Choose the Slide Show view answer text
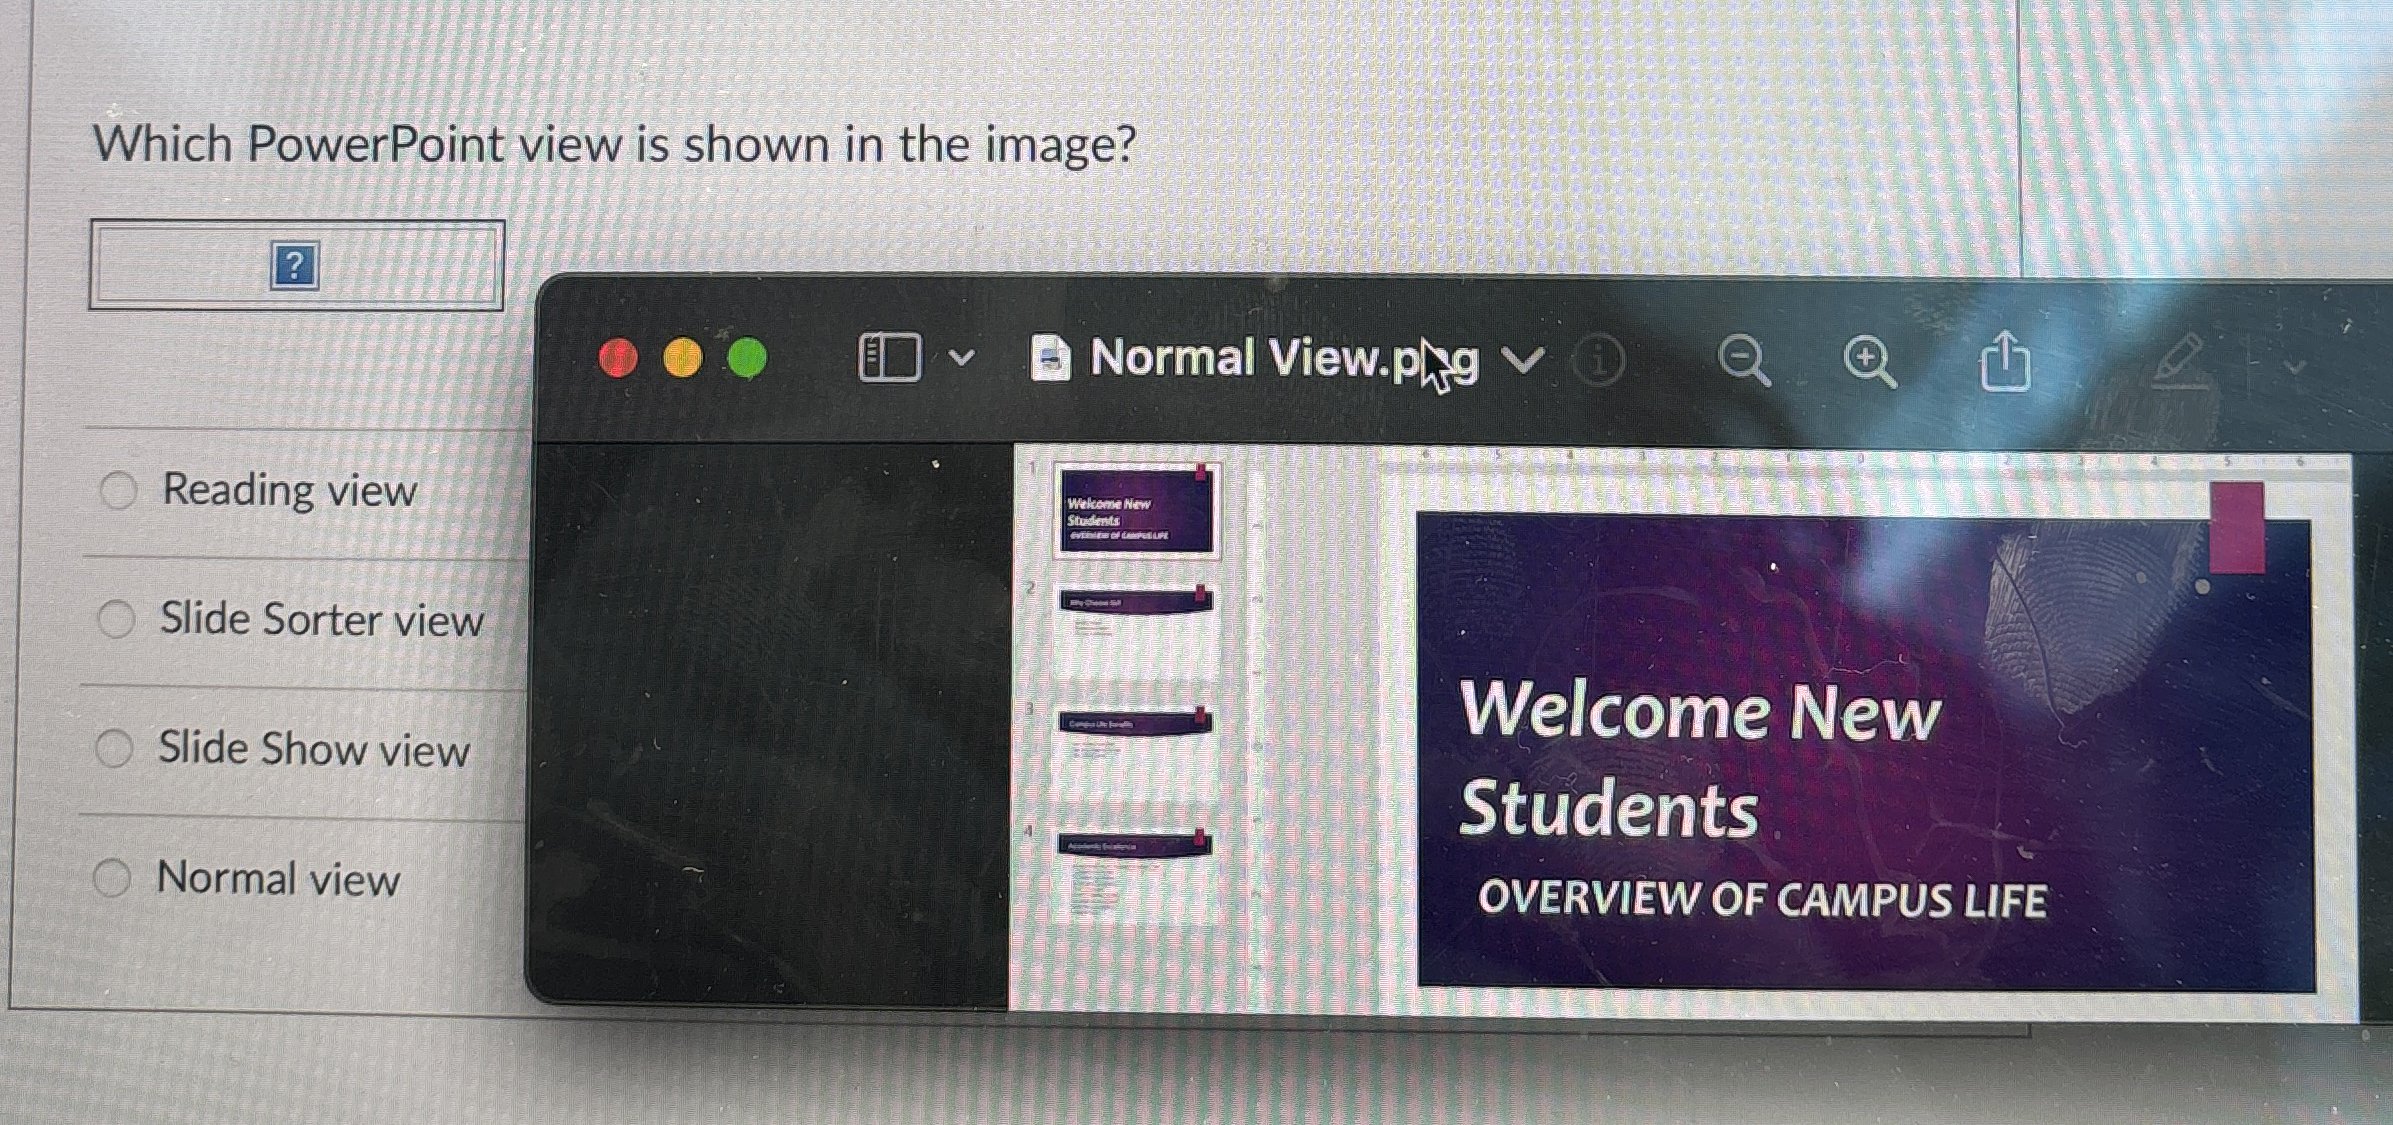2393x1125 pixels. click(x=313, y=749)
